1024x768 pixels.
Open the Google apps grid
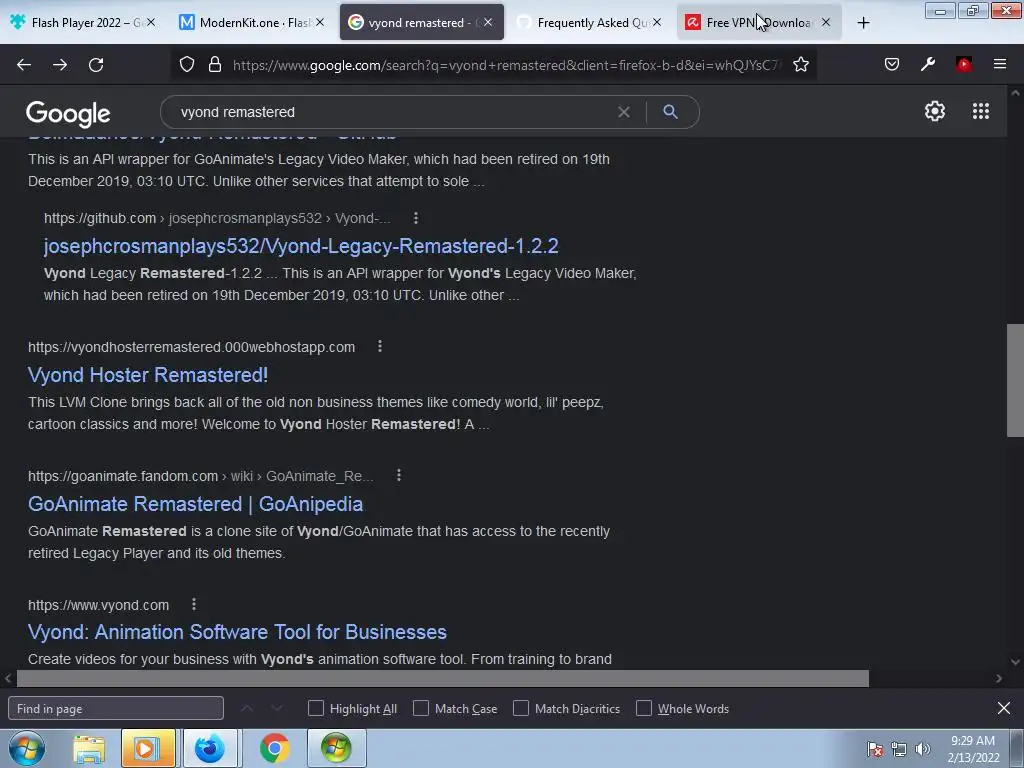pos(981,111)
